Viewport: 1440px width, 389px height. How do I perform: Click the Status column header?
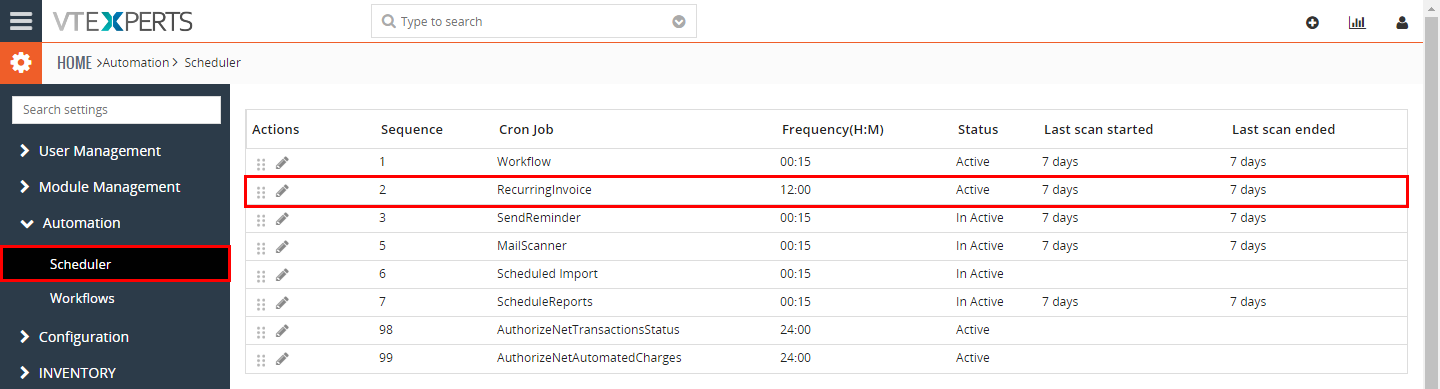pyautogui.click(x=978, y=129)
